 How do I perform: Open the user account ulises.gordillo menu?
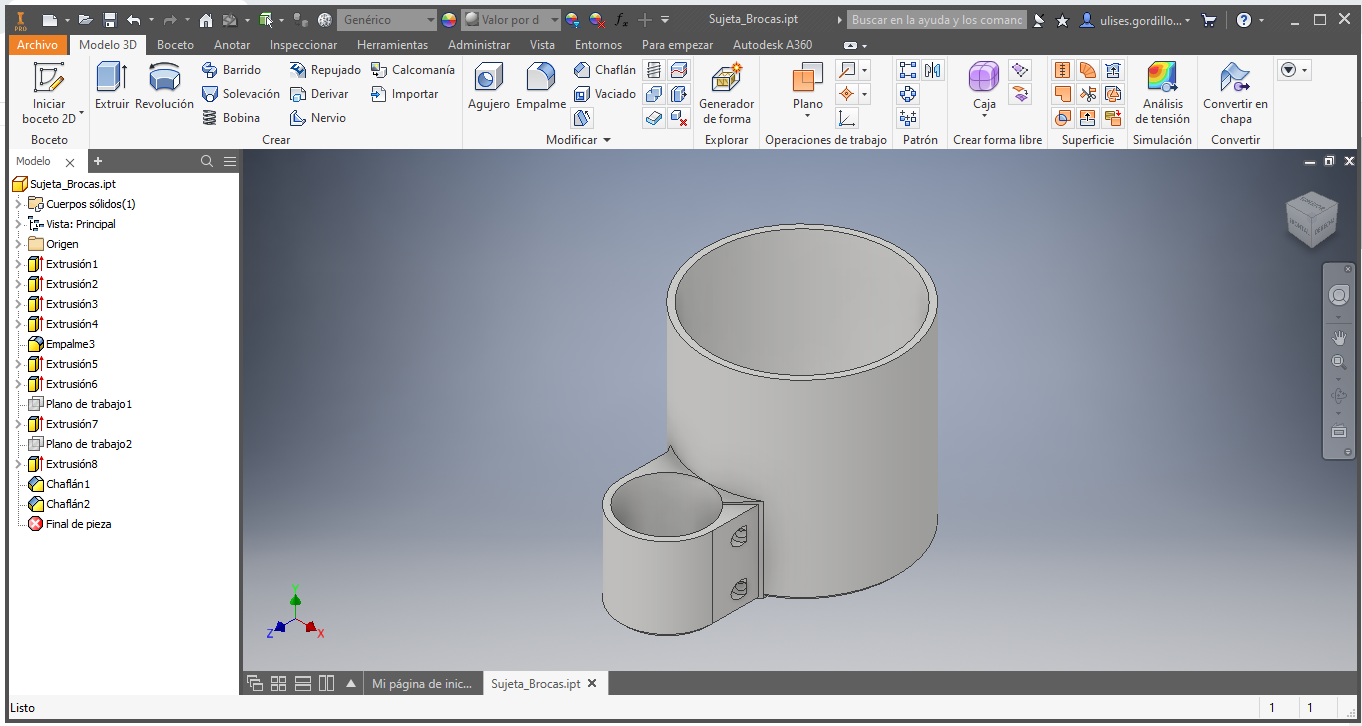1135,20
